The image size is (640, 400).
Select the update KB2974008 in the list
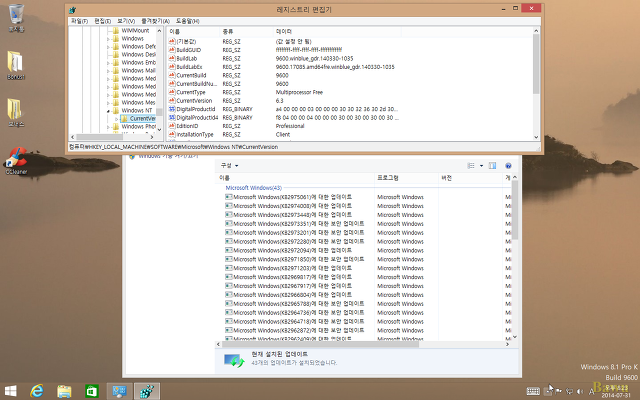[289, 206]
